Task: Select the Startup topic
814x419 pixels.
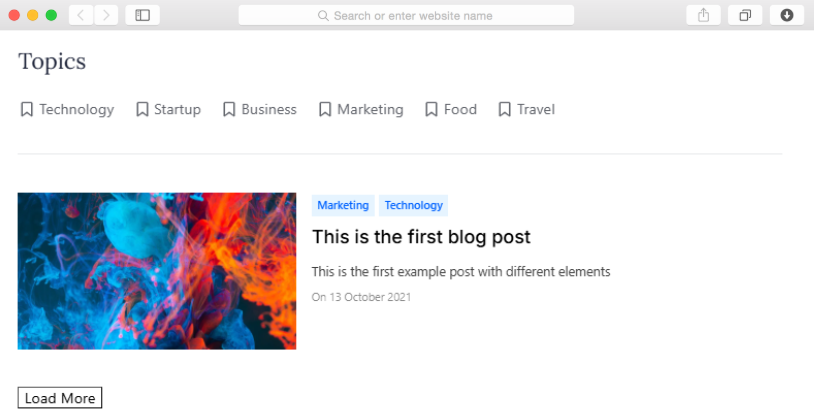Action: coord(177,109)
